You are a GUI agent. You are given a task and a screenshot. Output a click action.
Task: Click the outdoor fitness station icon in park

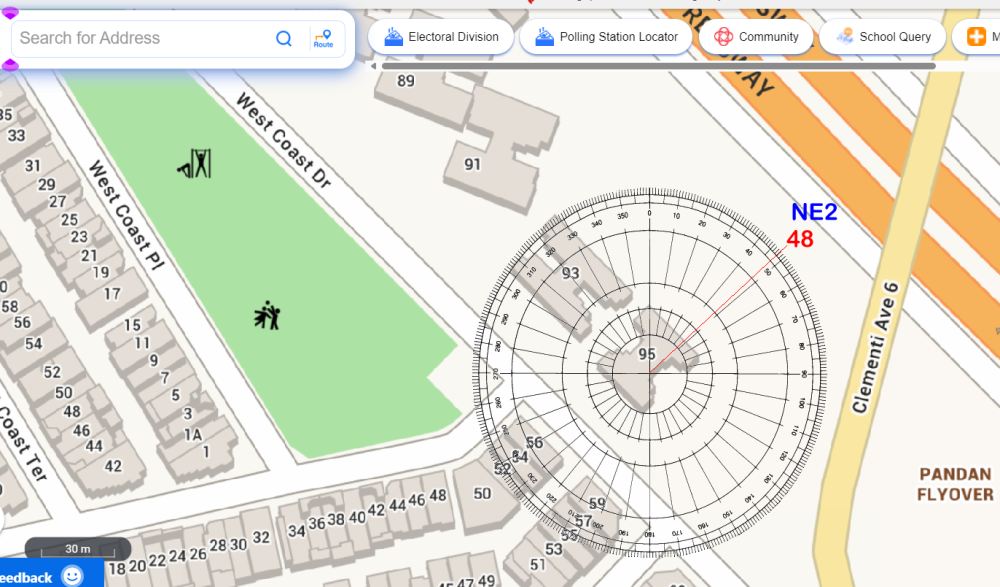click(x=195, y=164)
